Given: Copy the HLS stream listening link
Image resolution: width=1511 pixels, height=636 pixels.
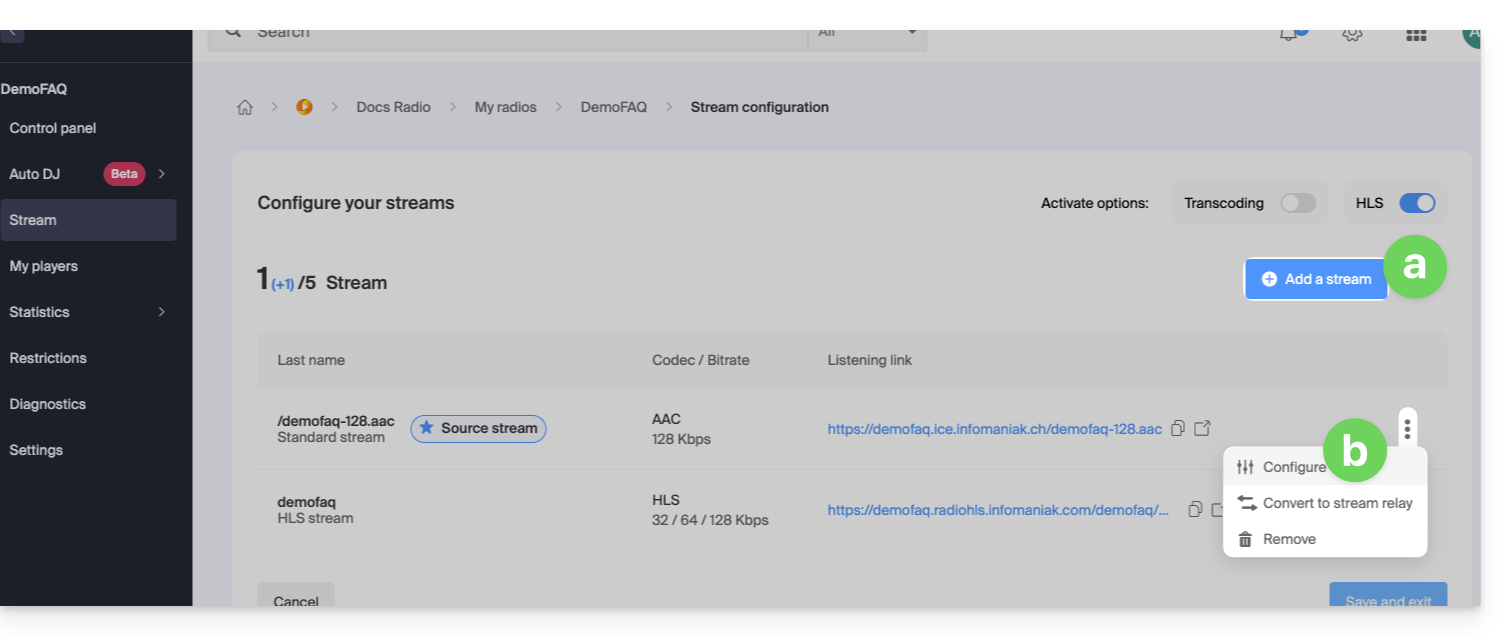Looking at the screenshot, I should 1194,509.
